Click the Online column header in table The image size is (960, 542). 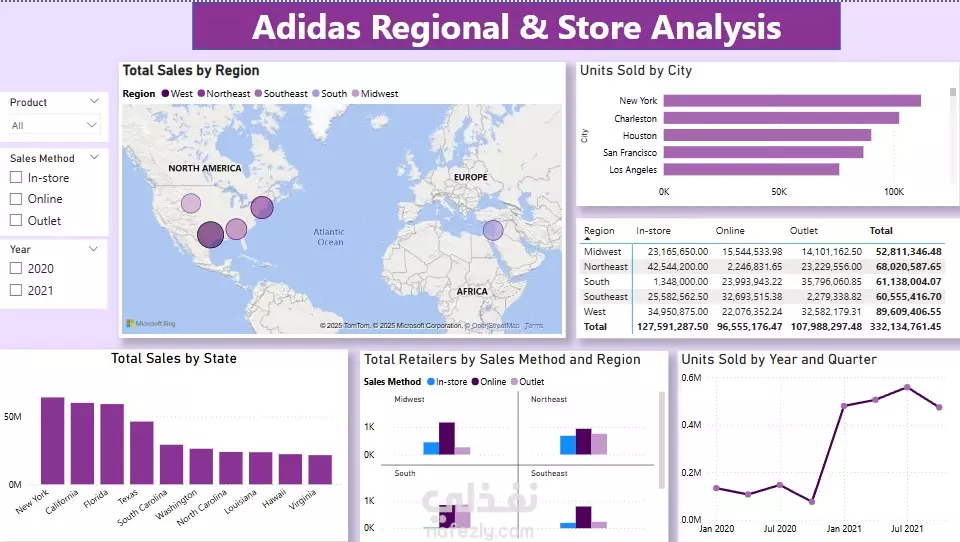[730, 231]
